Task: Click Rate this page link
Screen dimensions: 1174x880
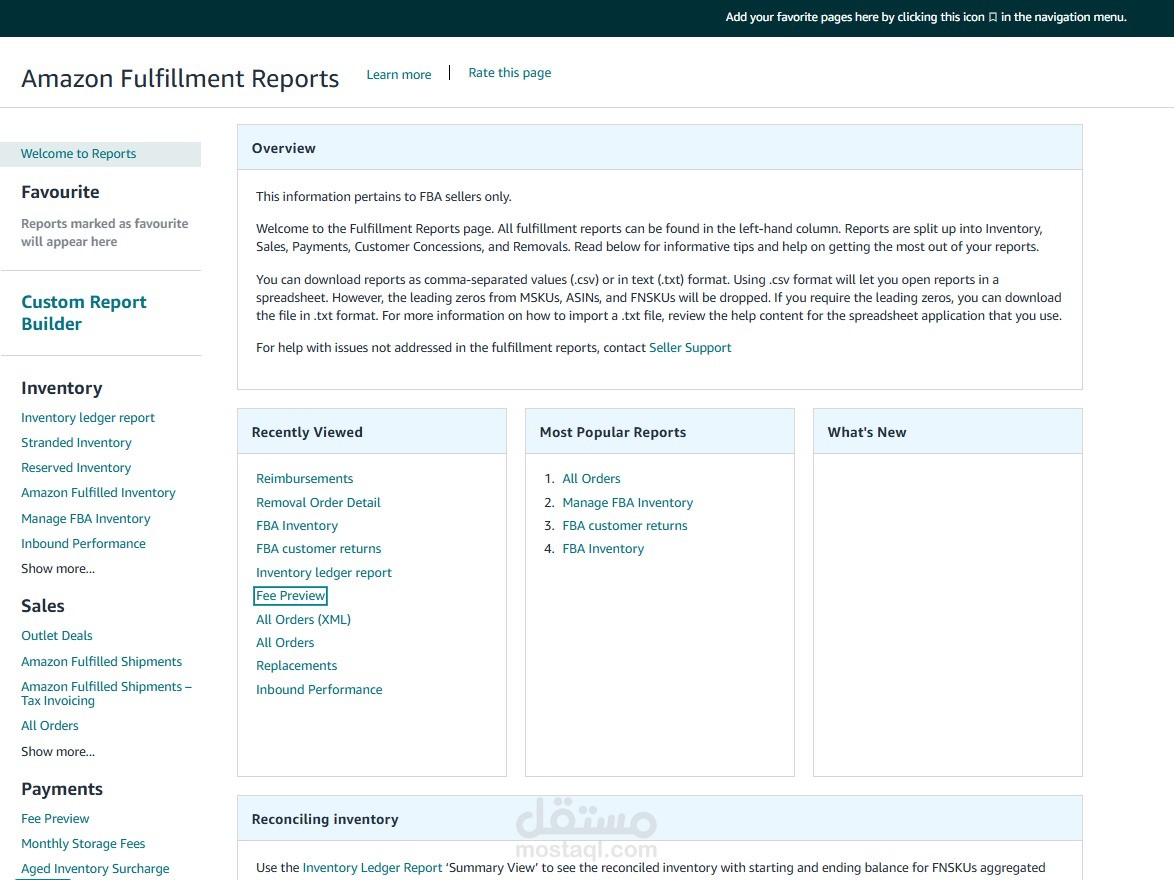Action: 510,73
